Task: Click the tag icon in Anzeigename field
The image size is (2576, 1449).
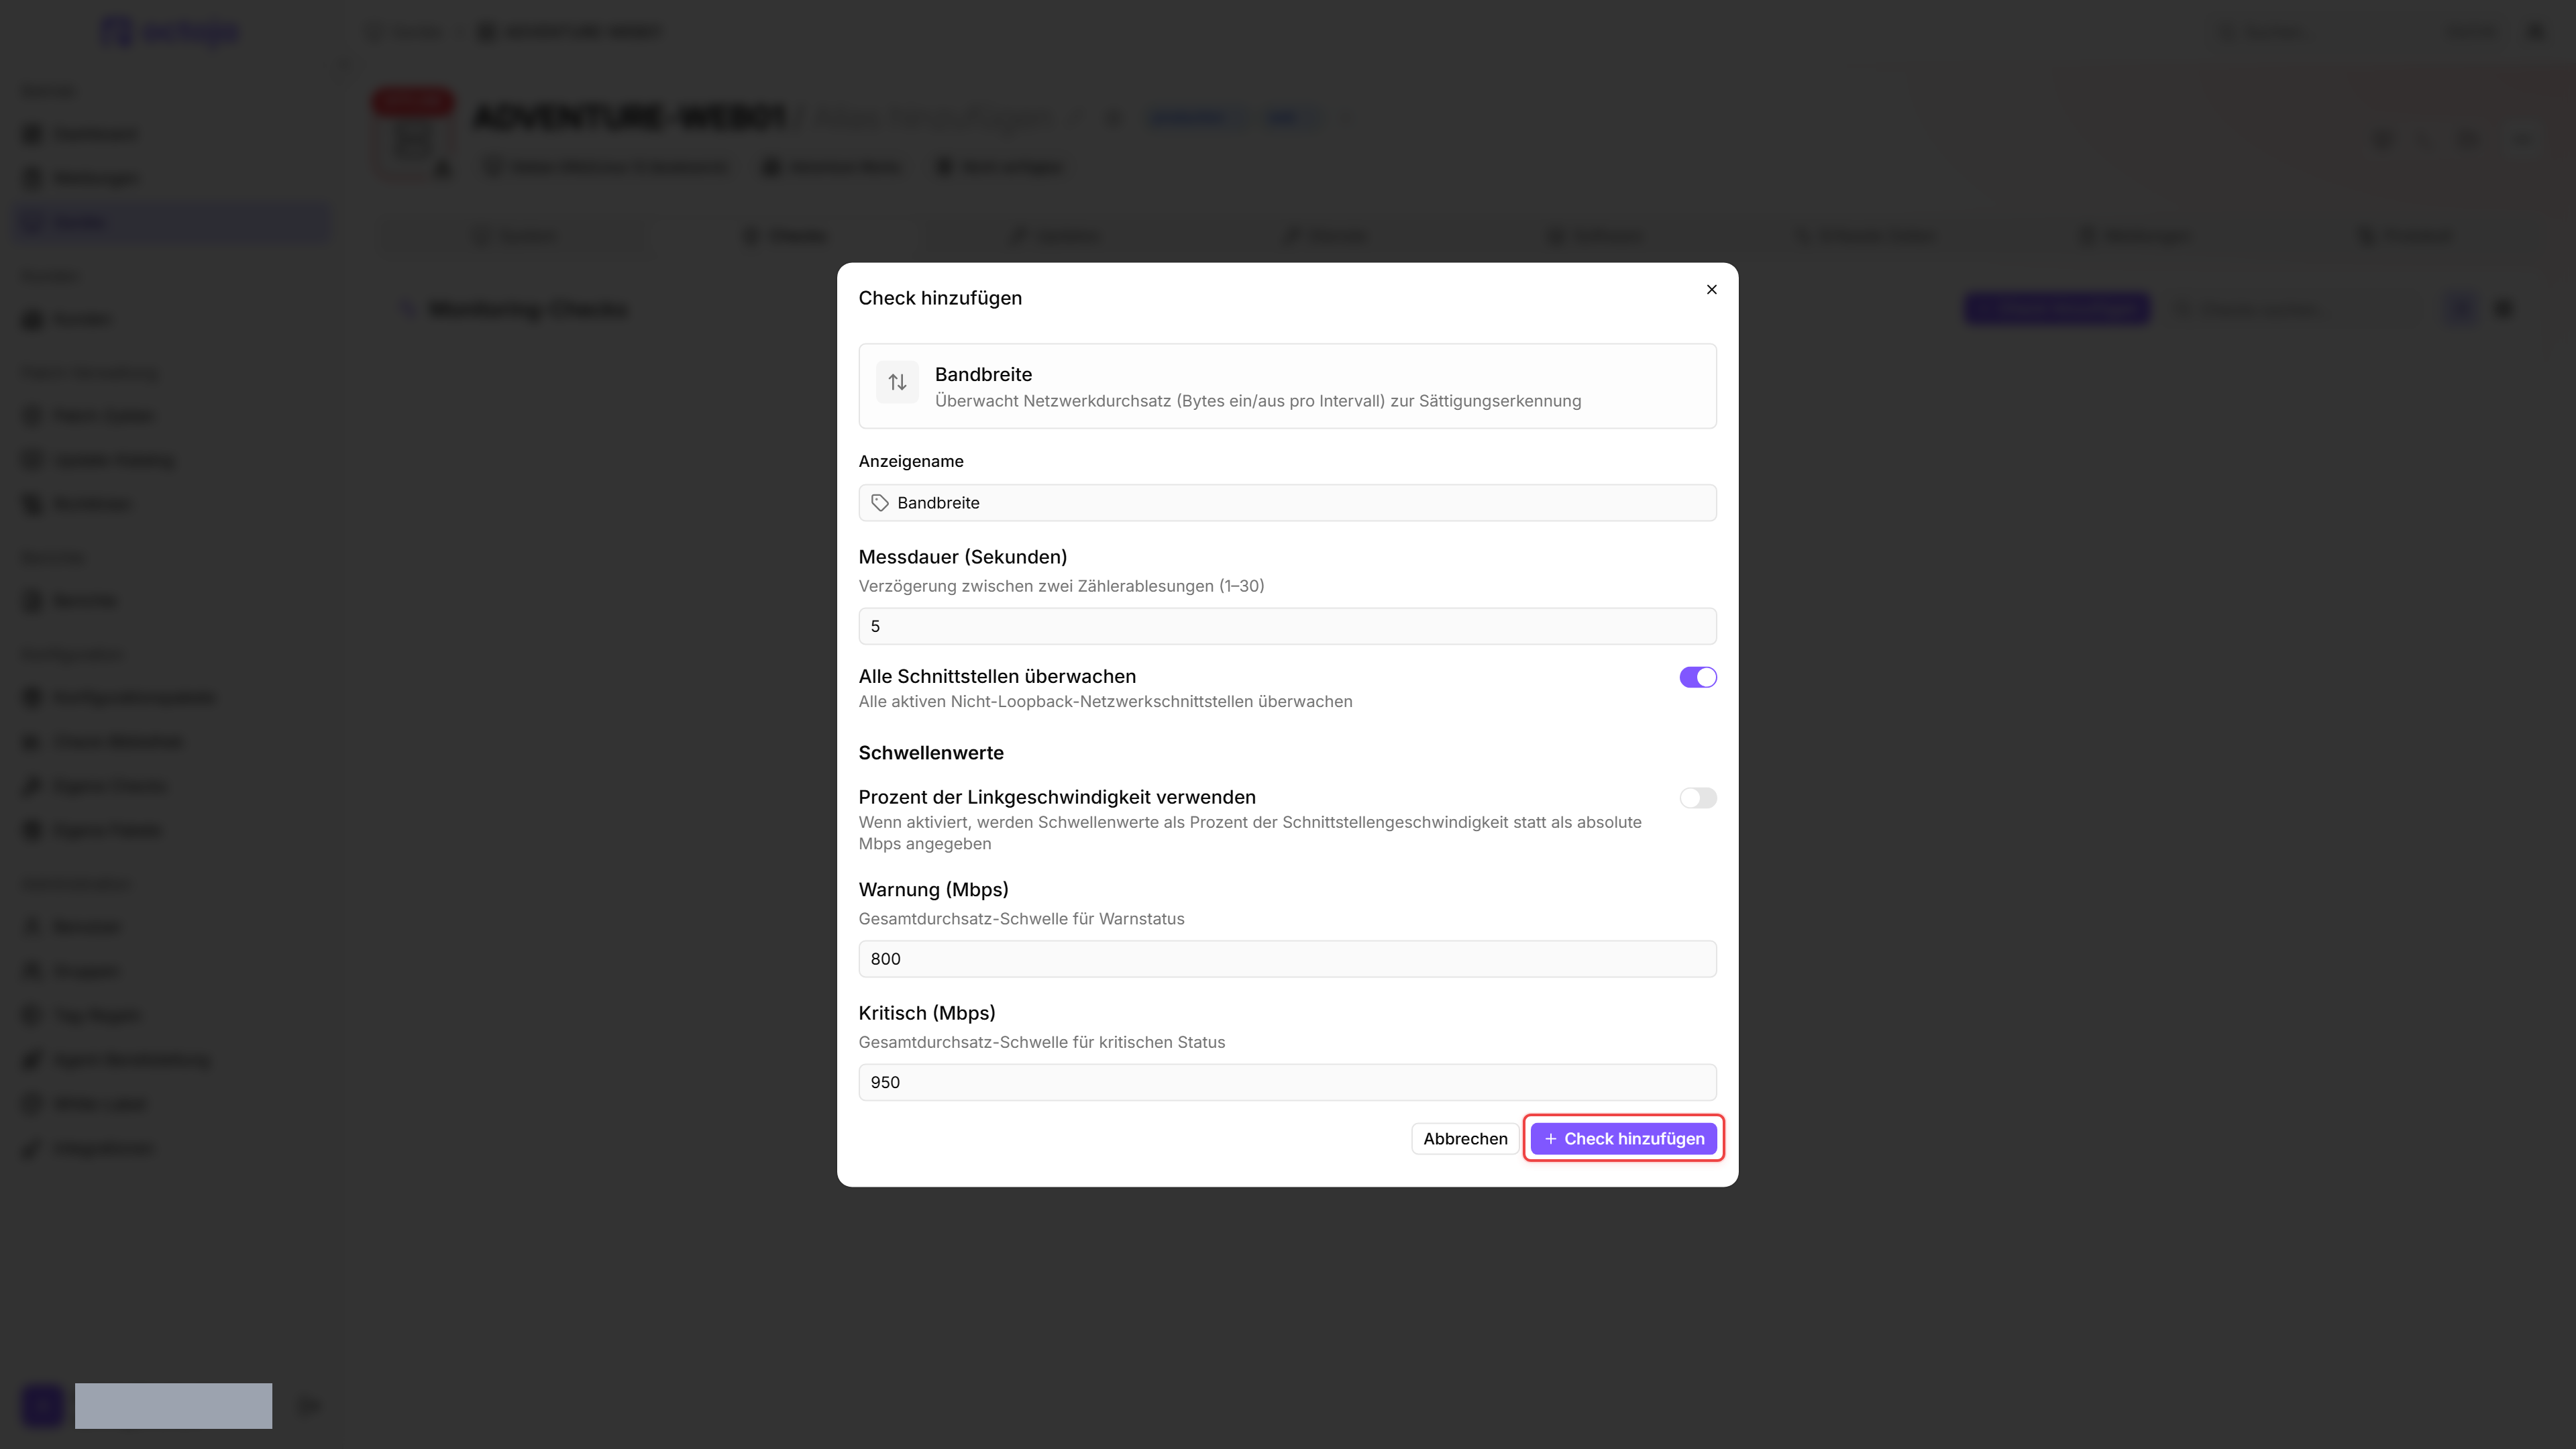Action: point(880,503)
